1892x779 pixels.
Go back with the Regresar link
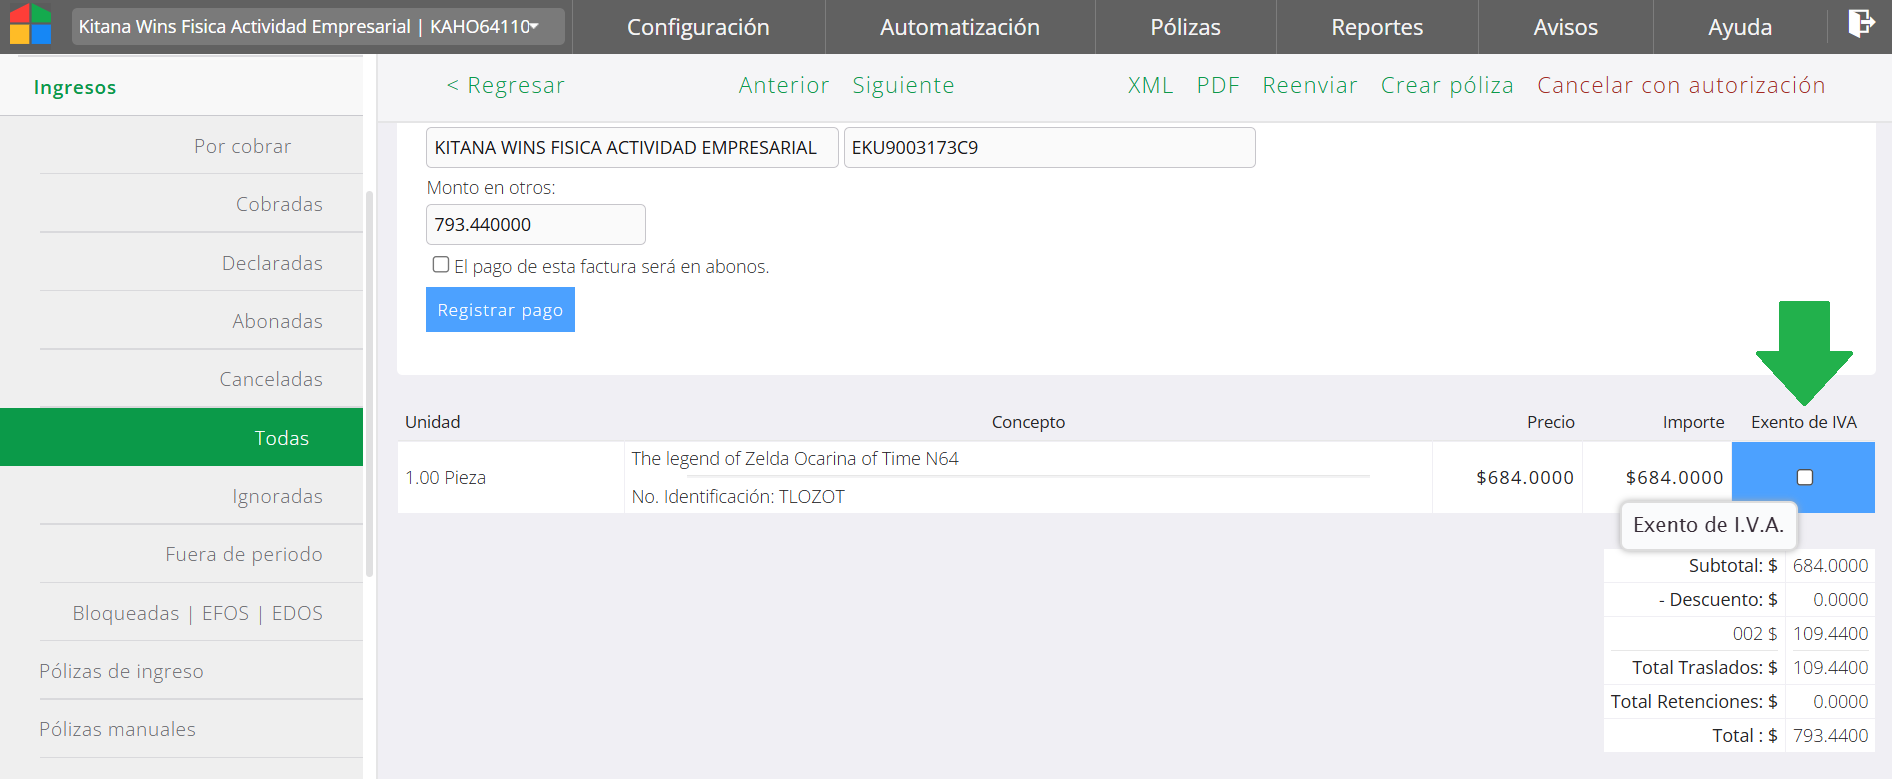(505, 86)
